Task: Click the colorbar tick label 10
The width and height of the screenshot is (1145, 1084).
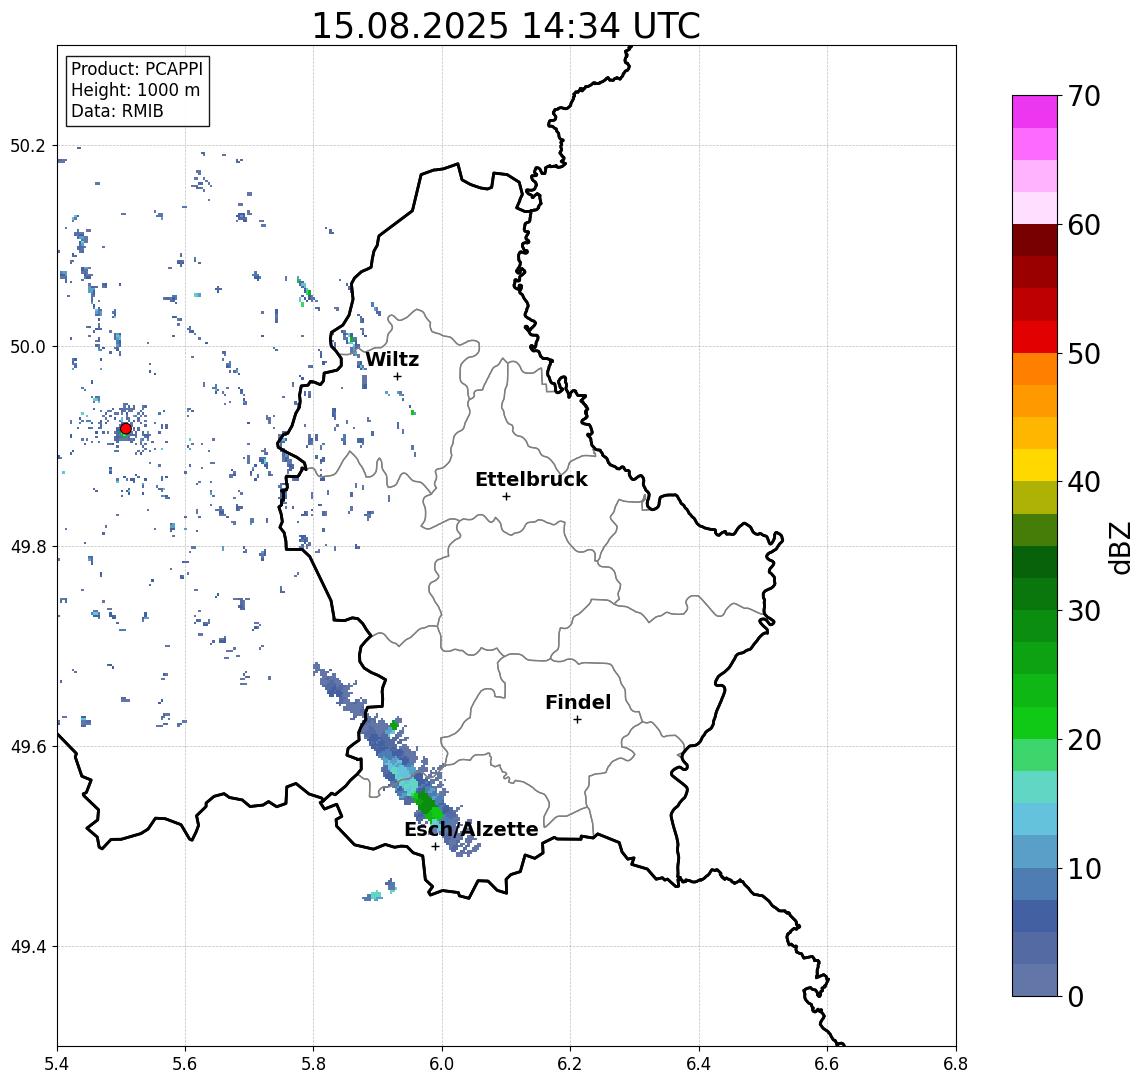Action: click(x=1084, y=868)
